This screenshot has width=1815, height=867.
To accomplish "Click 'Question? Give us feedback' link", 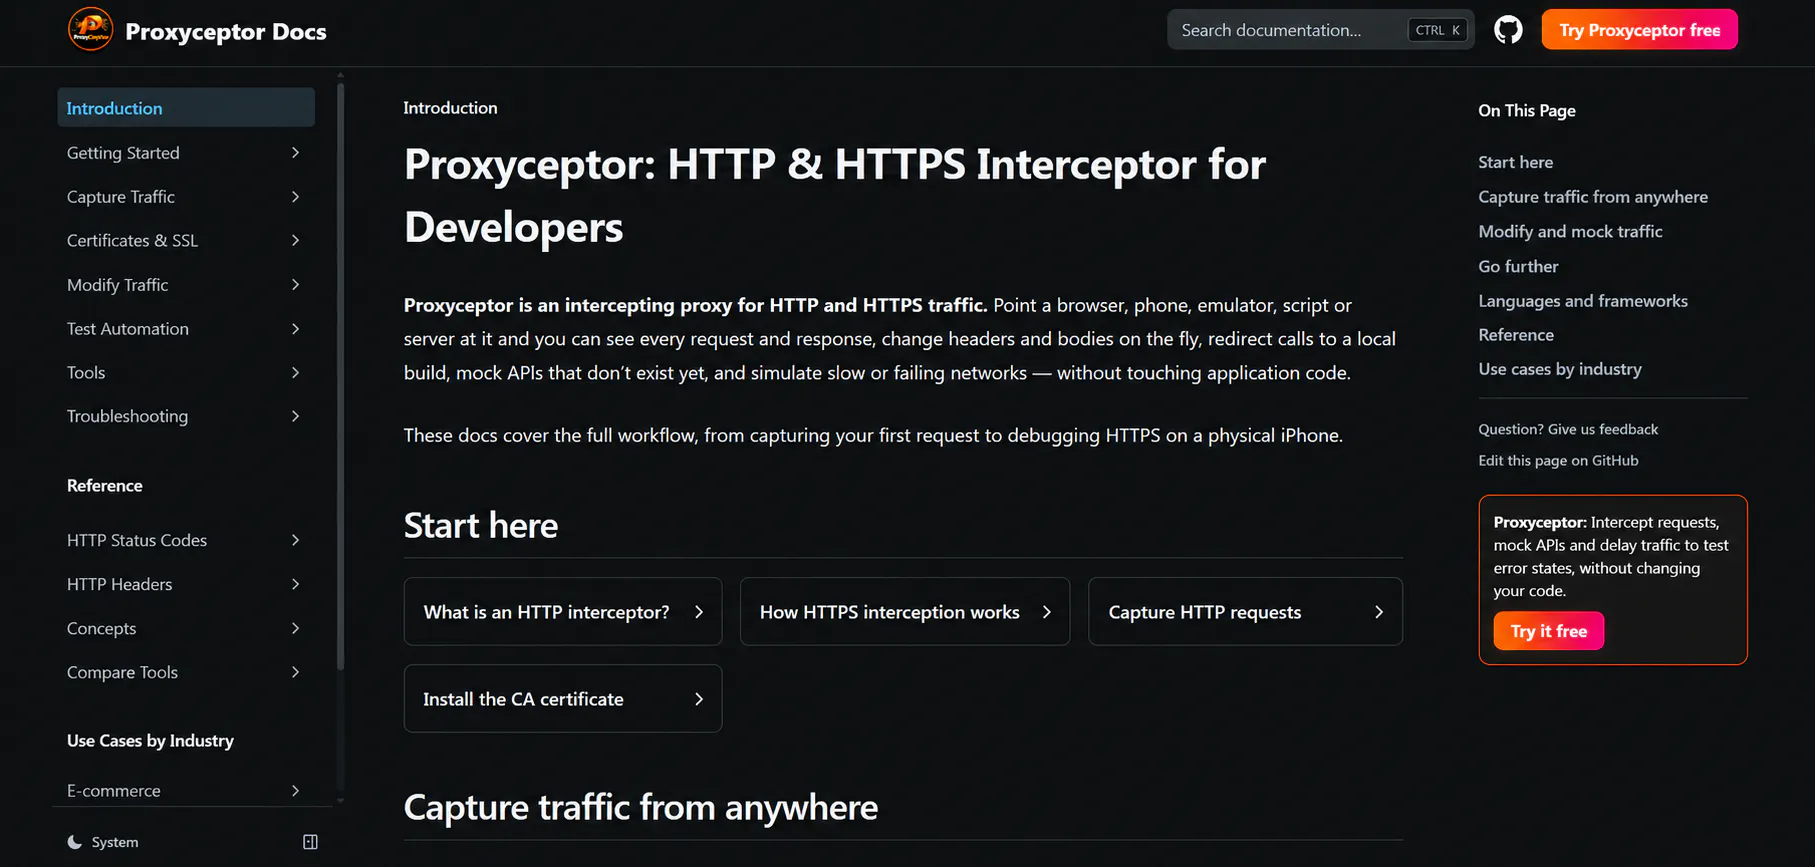I will tap(1568, 429).
